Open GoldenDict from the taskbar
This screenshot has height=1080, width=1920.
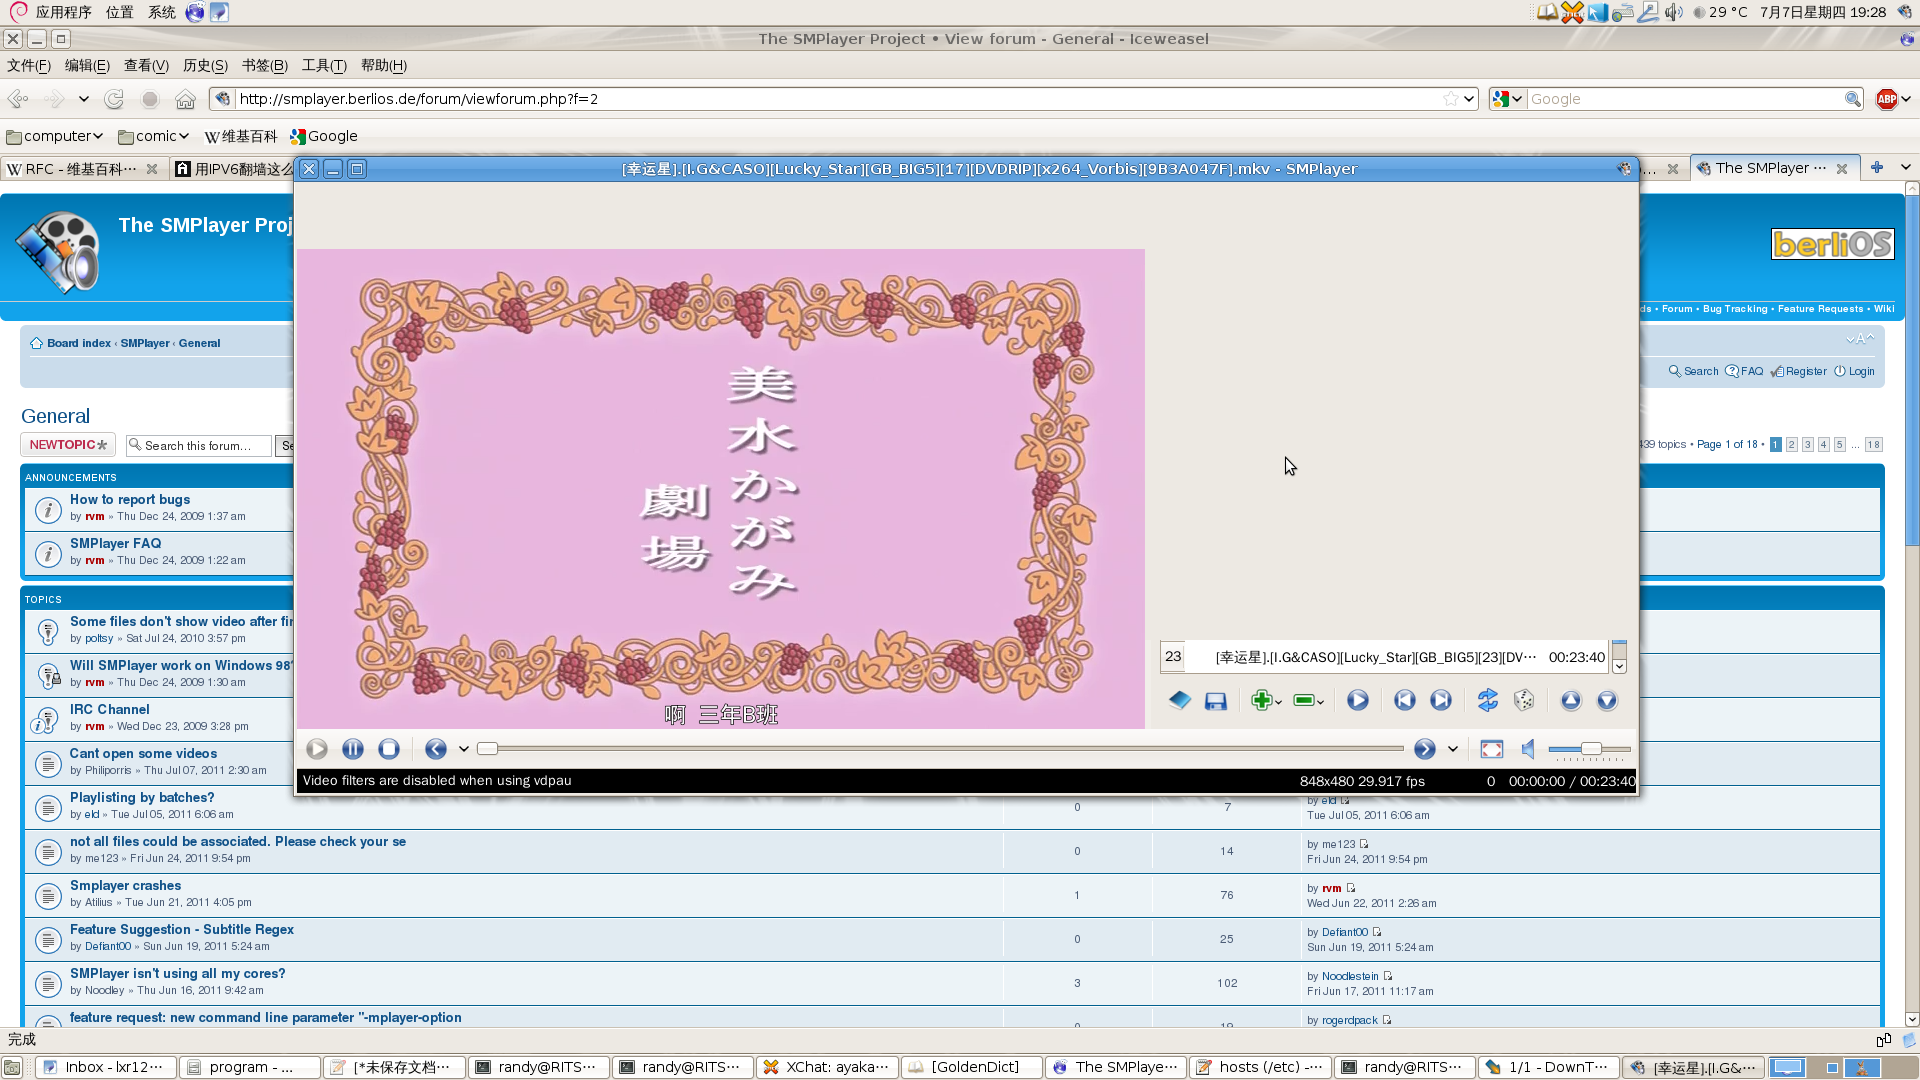pos(971,1067)
